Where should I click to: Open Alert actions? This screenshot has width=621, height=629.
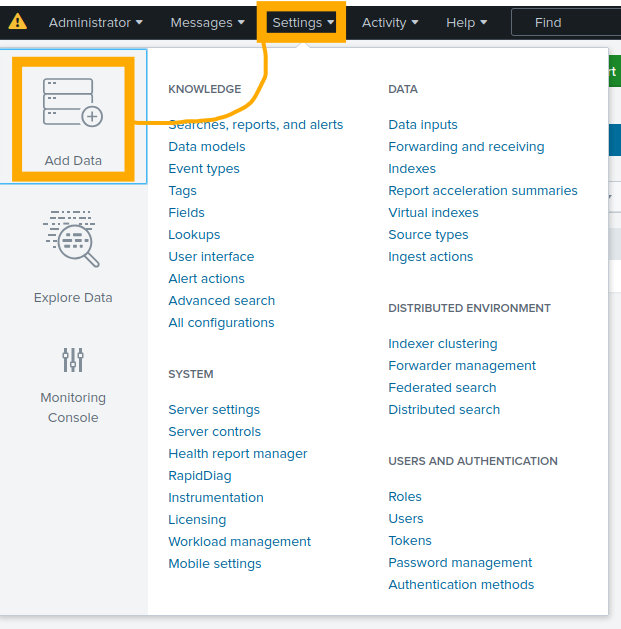(206, 279)
